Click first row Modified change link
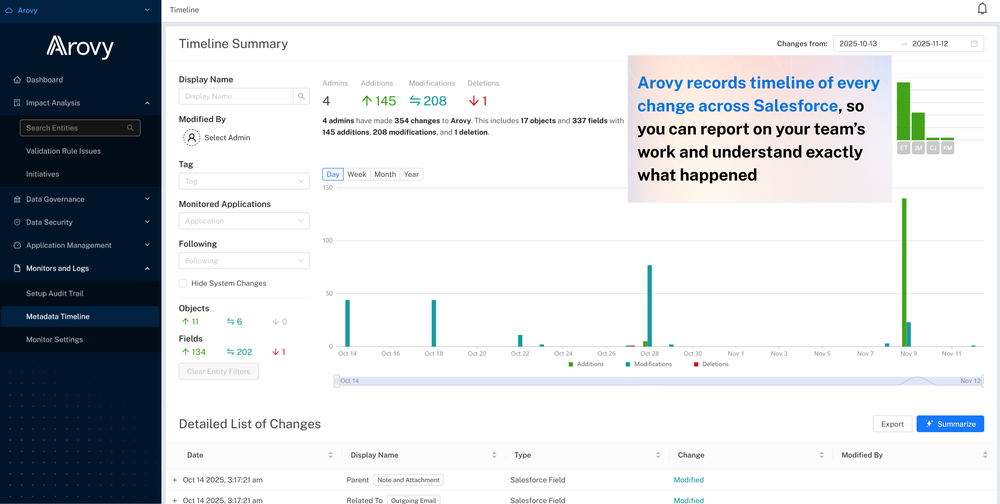Viewport: 1000px width, 504px height. coord(689,480)
